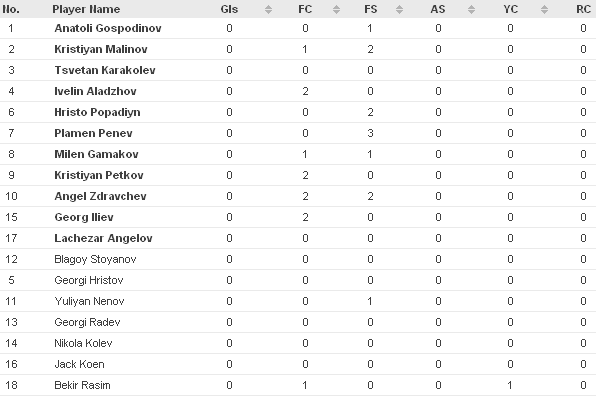Click Angel Zdravchev's name

pos(100,196)
